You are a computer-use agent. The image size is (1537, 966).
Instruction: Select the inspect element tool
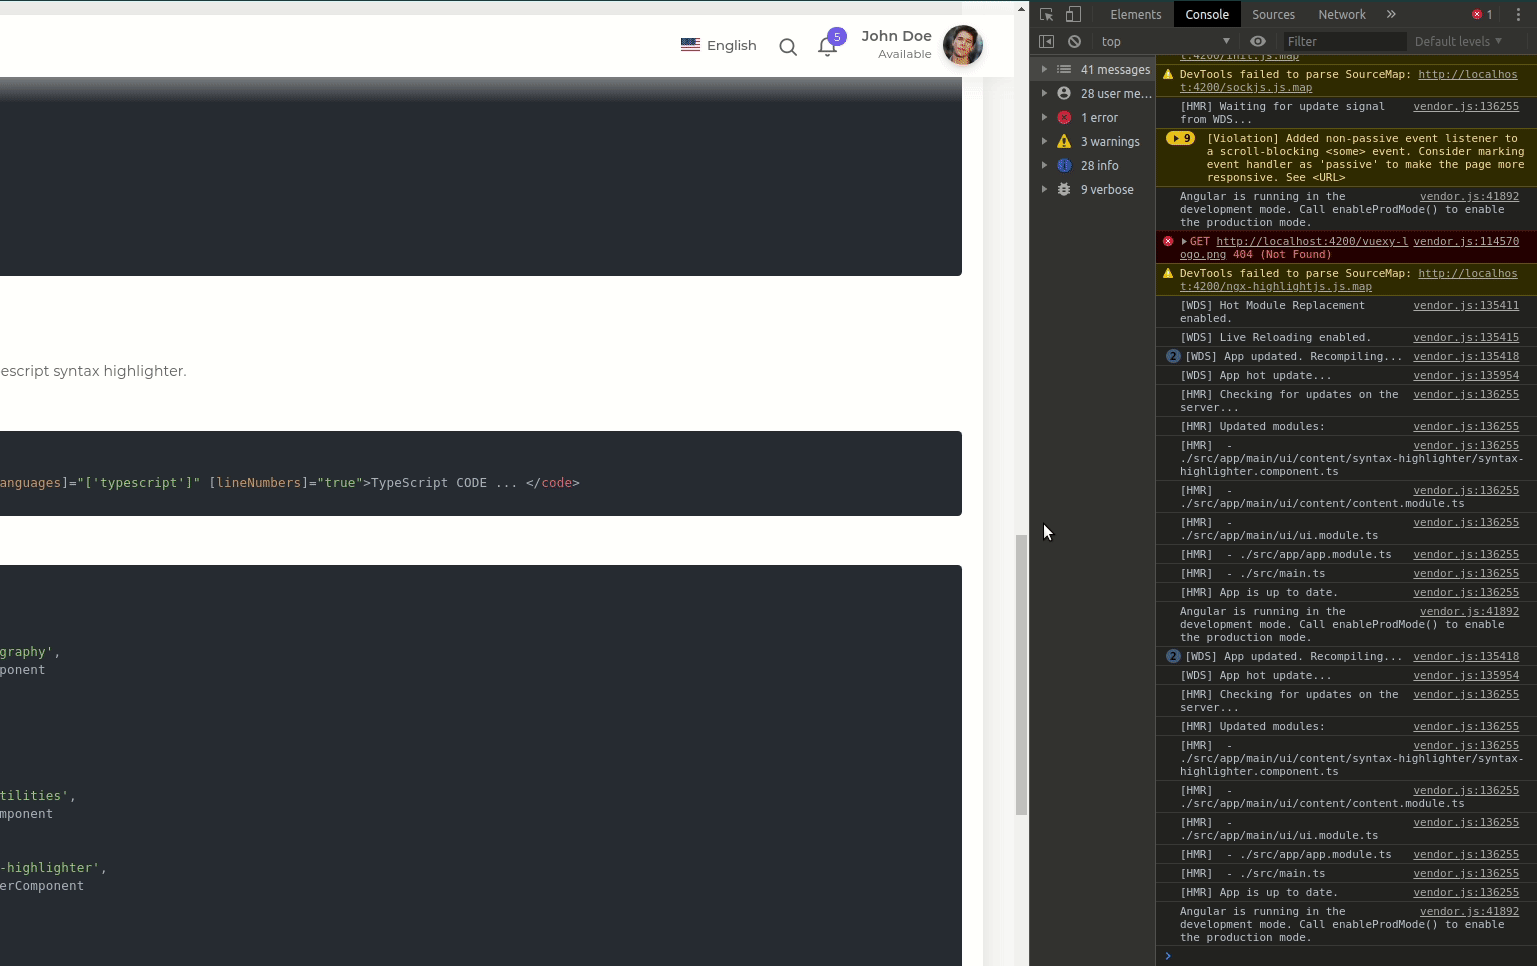click(1046, 14)
